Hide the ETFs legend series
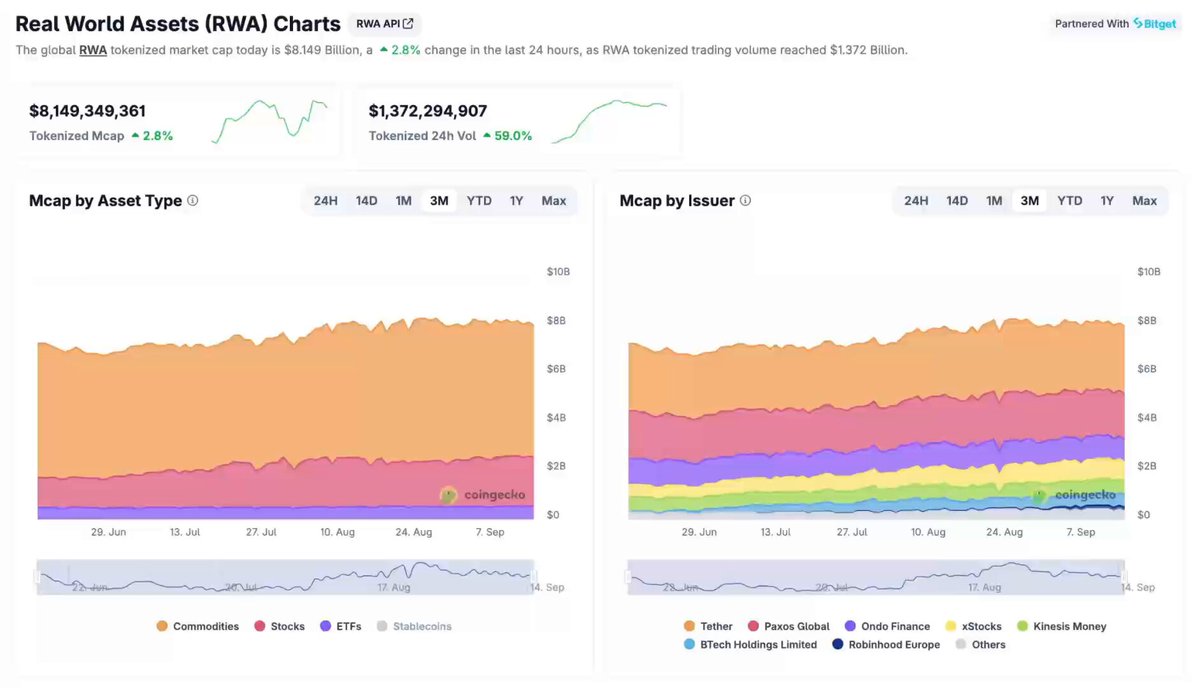Image resolution: width=1200 pixels, height=688 pixels. [341, 627]
